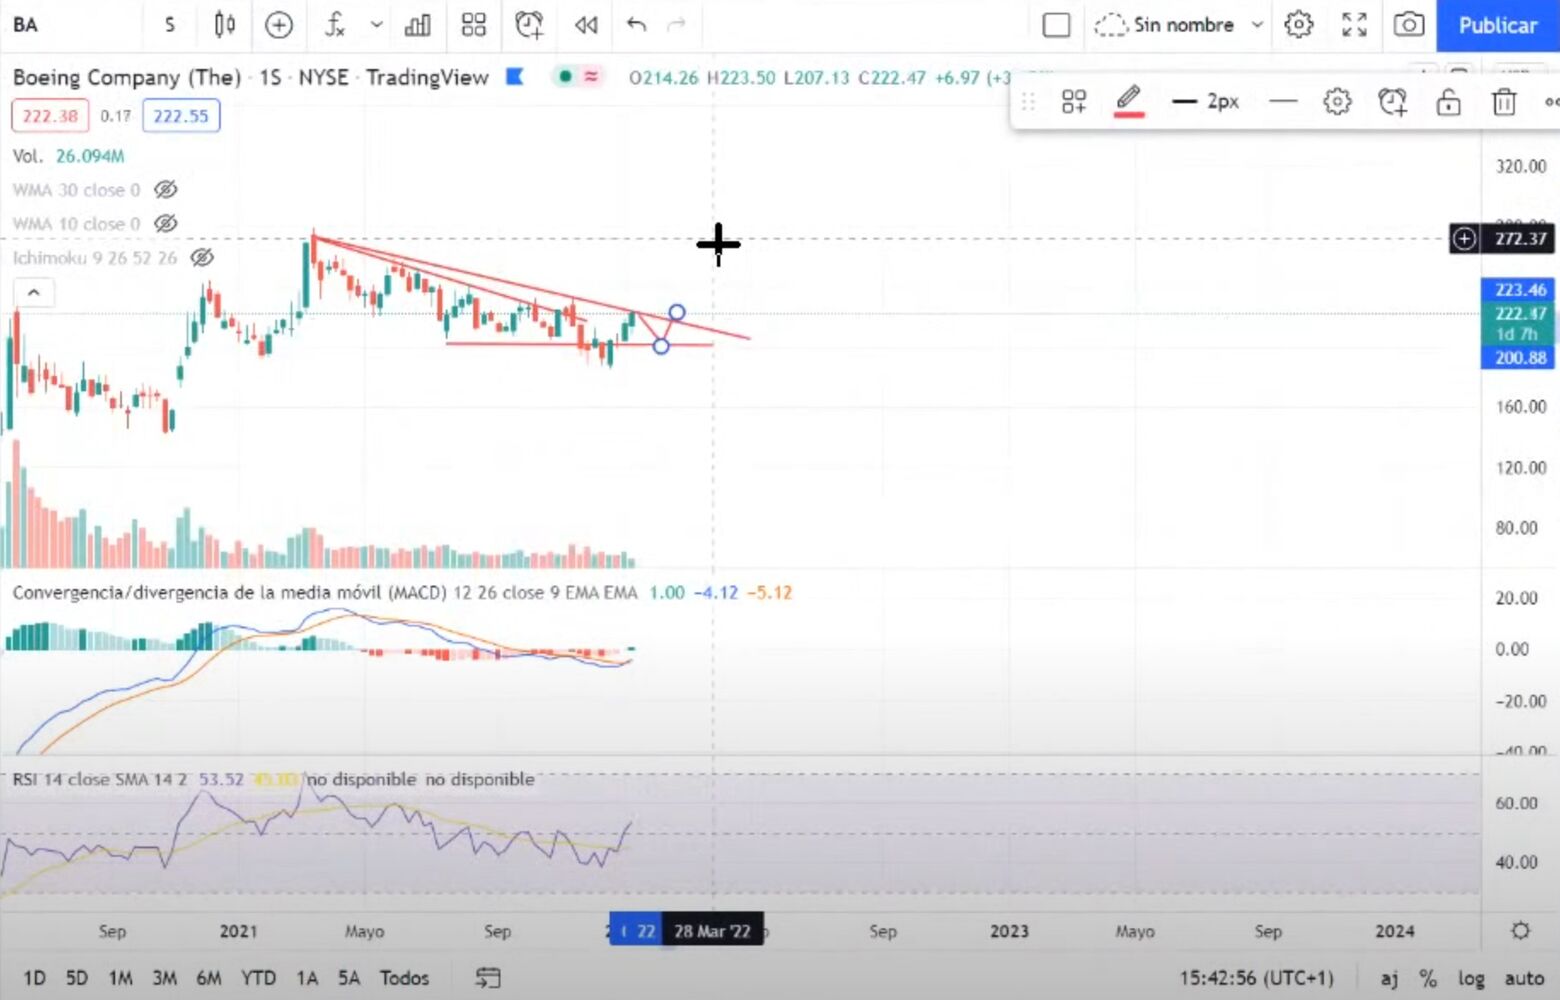Enter fullscreen mode

click(x=1354, y=25)
